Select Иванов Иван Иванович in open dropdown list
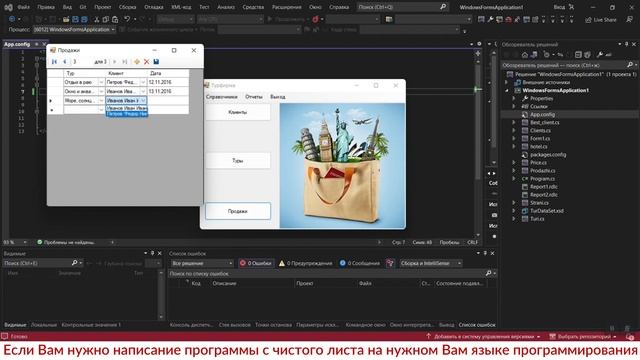Image resolution: width=640 pixels, height=360 pixels. point(127,108)
